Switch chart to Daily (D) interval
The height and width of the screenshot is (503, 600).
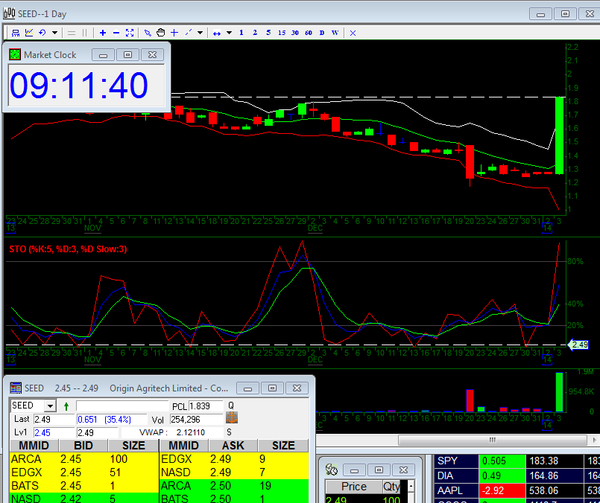(321, 33)
